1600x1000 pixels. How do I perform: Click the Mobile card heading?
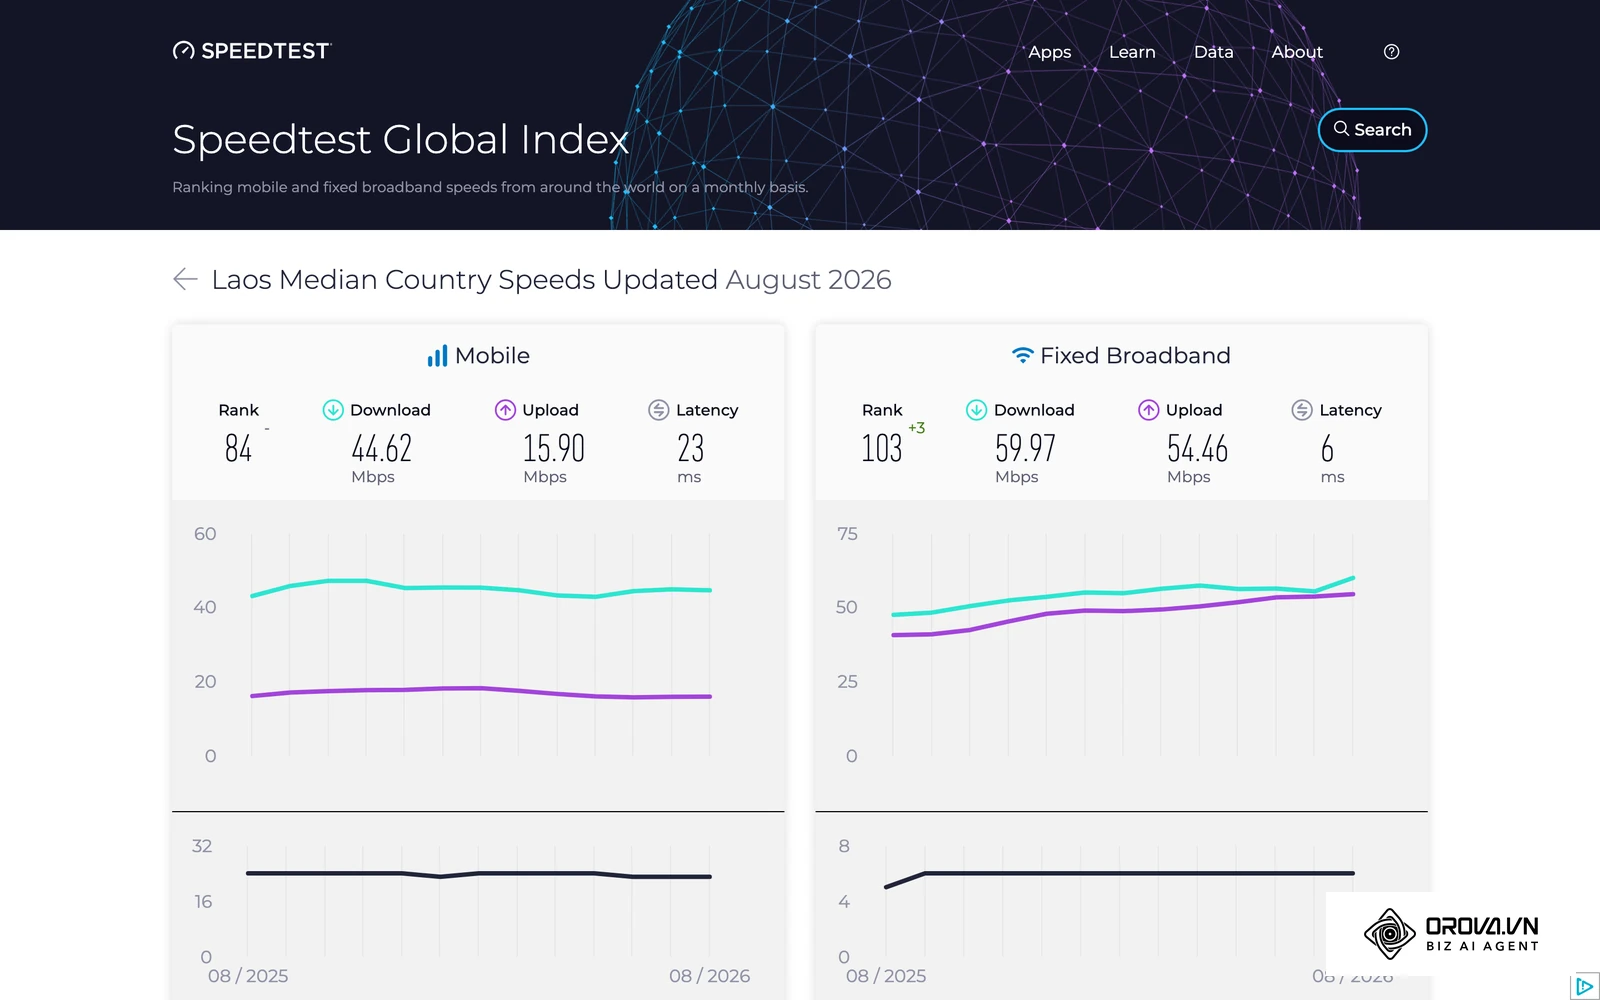point(478,356)
